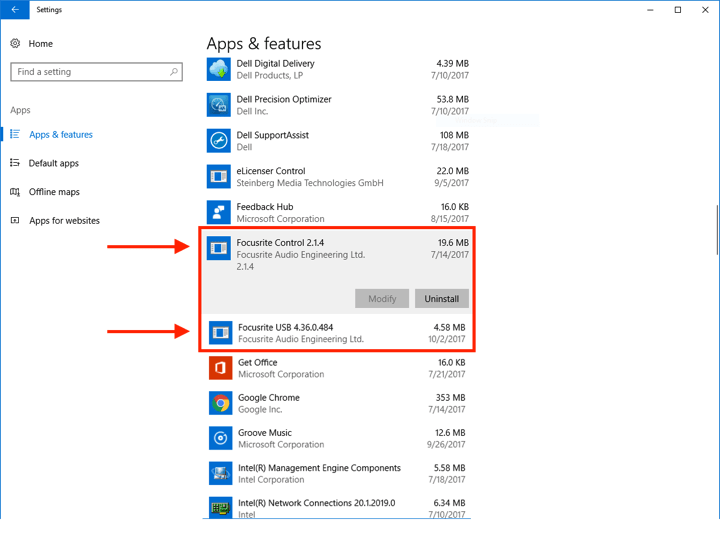This screenshot has height=558, width=720.
Task: Click the Google Chrome icon
Action: pyautogui.click(x=220, y=403)
